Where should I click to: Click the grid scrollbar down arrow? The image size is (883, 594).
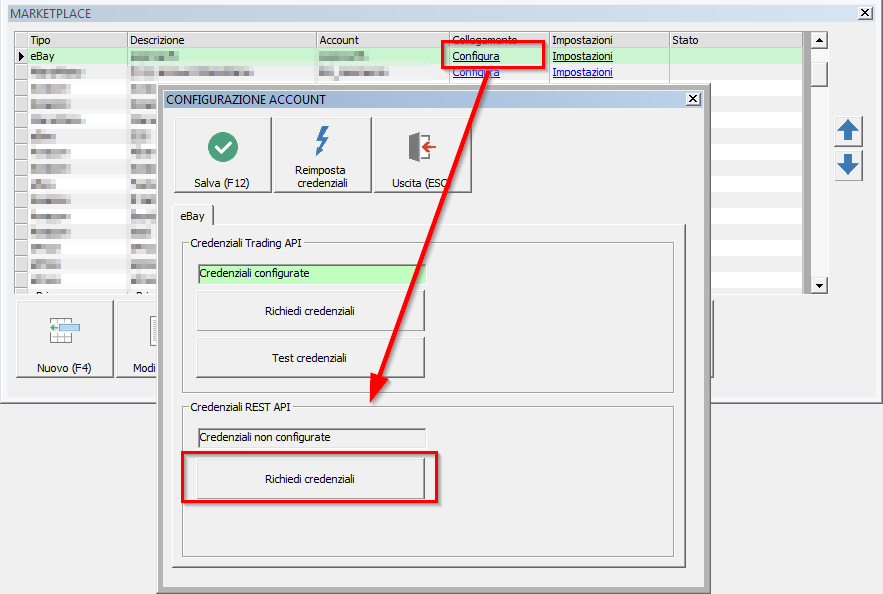point(819,285)
